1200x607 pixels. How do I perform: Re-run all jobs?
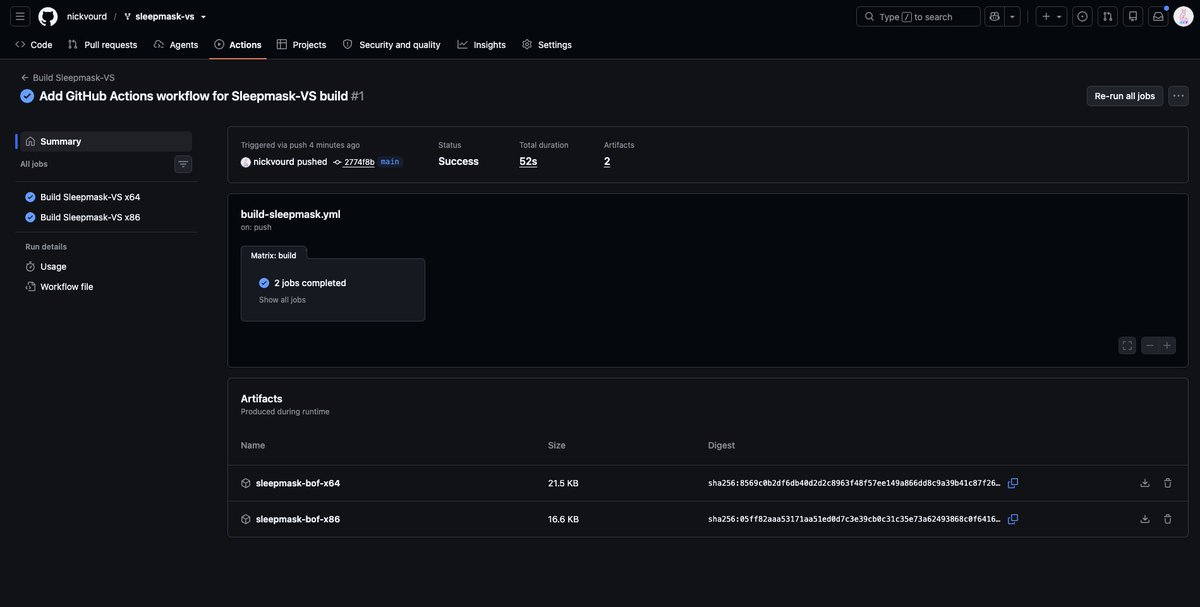1125,96
